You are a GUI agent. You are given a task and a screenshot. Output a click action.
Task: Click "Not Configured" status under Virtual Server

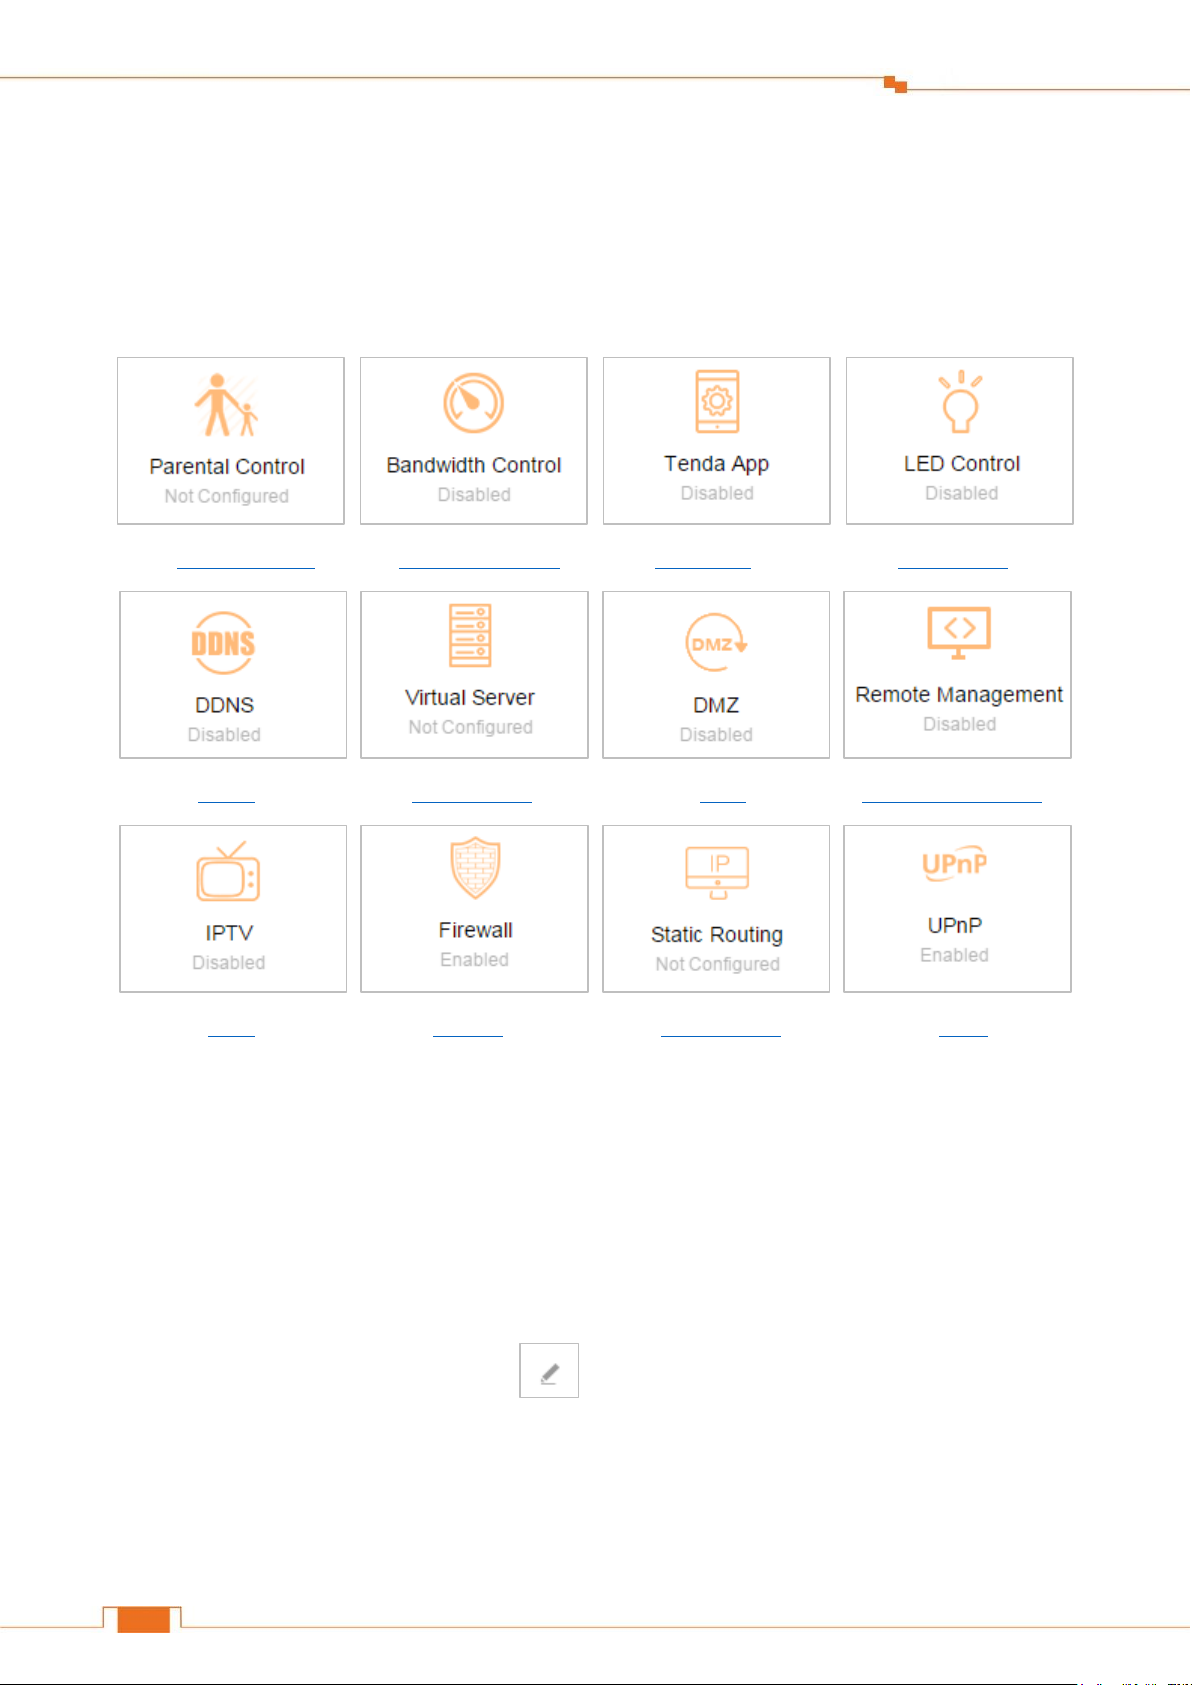tap(470, 727)
